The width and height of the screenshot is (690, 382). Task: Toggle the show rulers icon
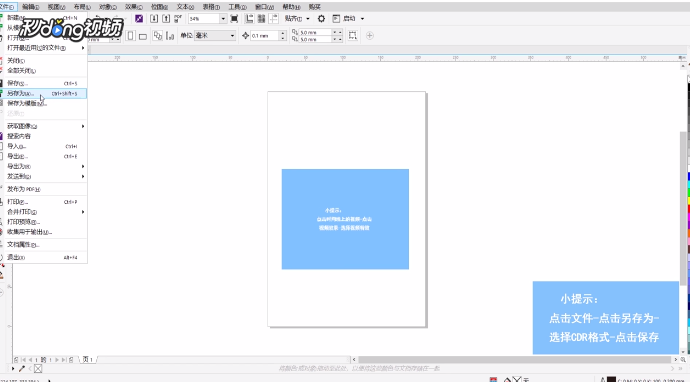point(249,18)
